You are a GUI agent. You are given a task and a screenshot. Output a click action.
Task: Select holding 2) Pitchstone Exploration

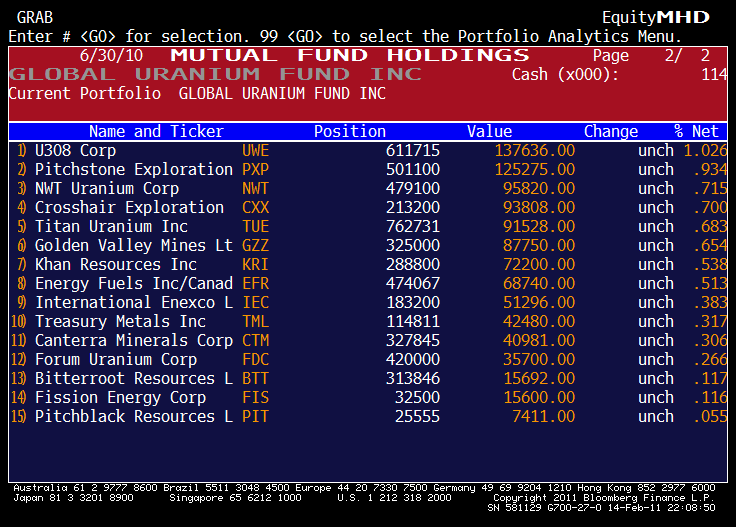tap(368, 169)
